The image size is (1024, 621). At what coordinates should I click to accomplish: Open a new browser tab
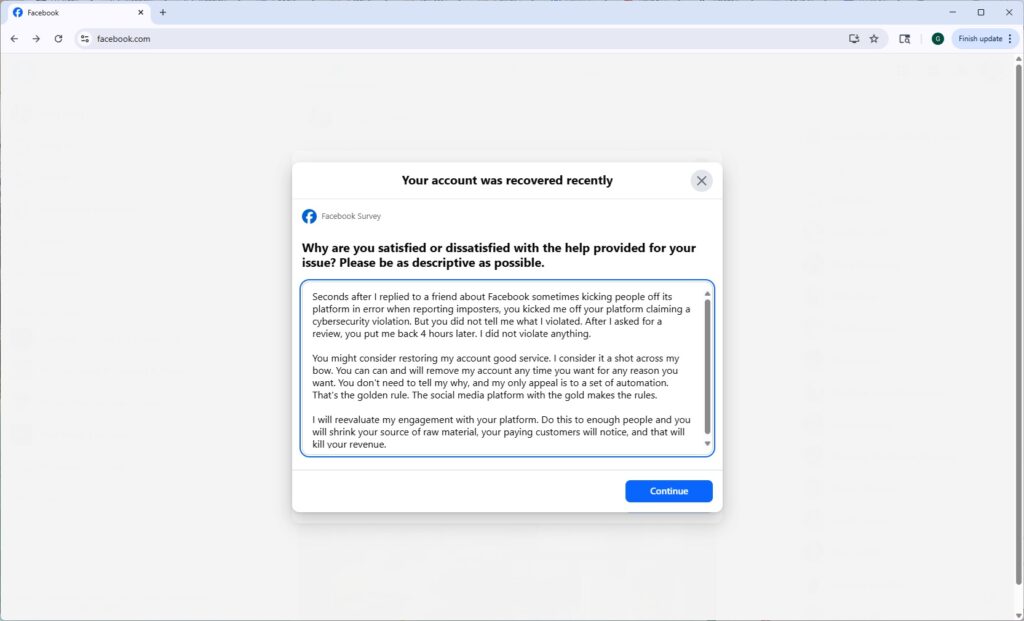tap(163, 13)
